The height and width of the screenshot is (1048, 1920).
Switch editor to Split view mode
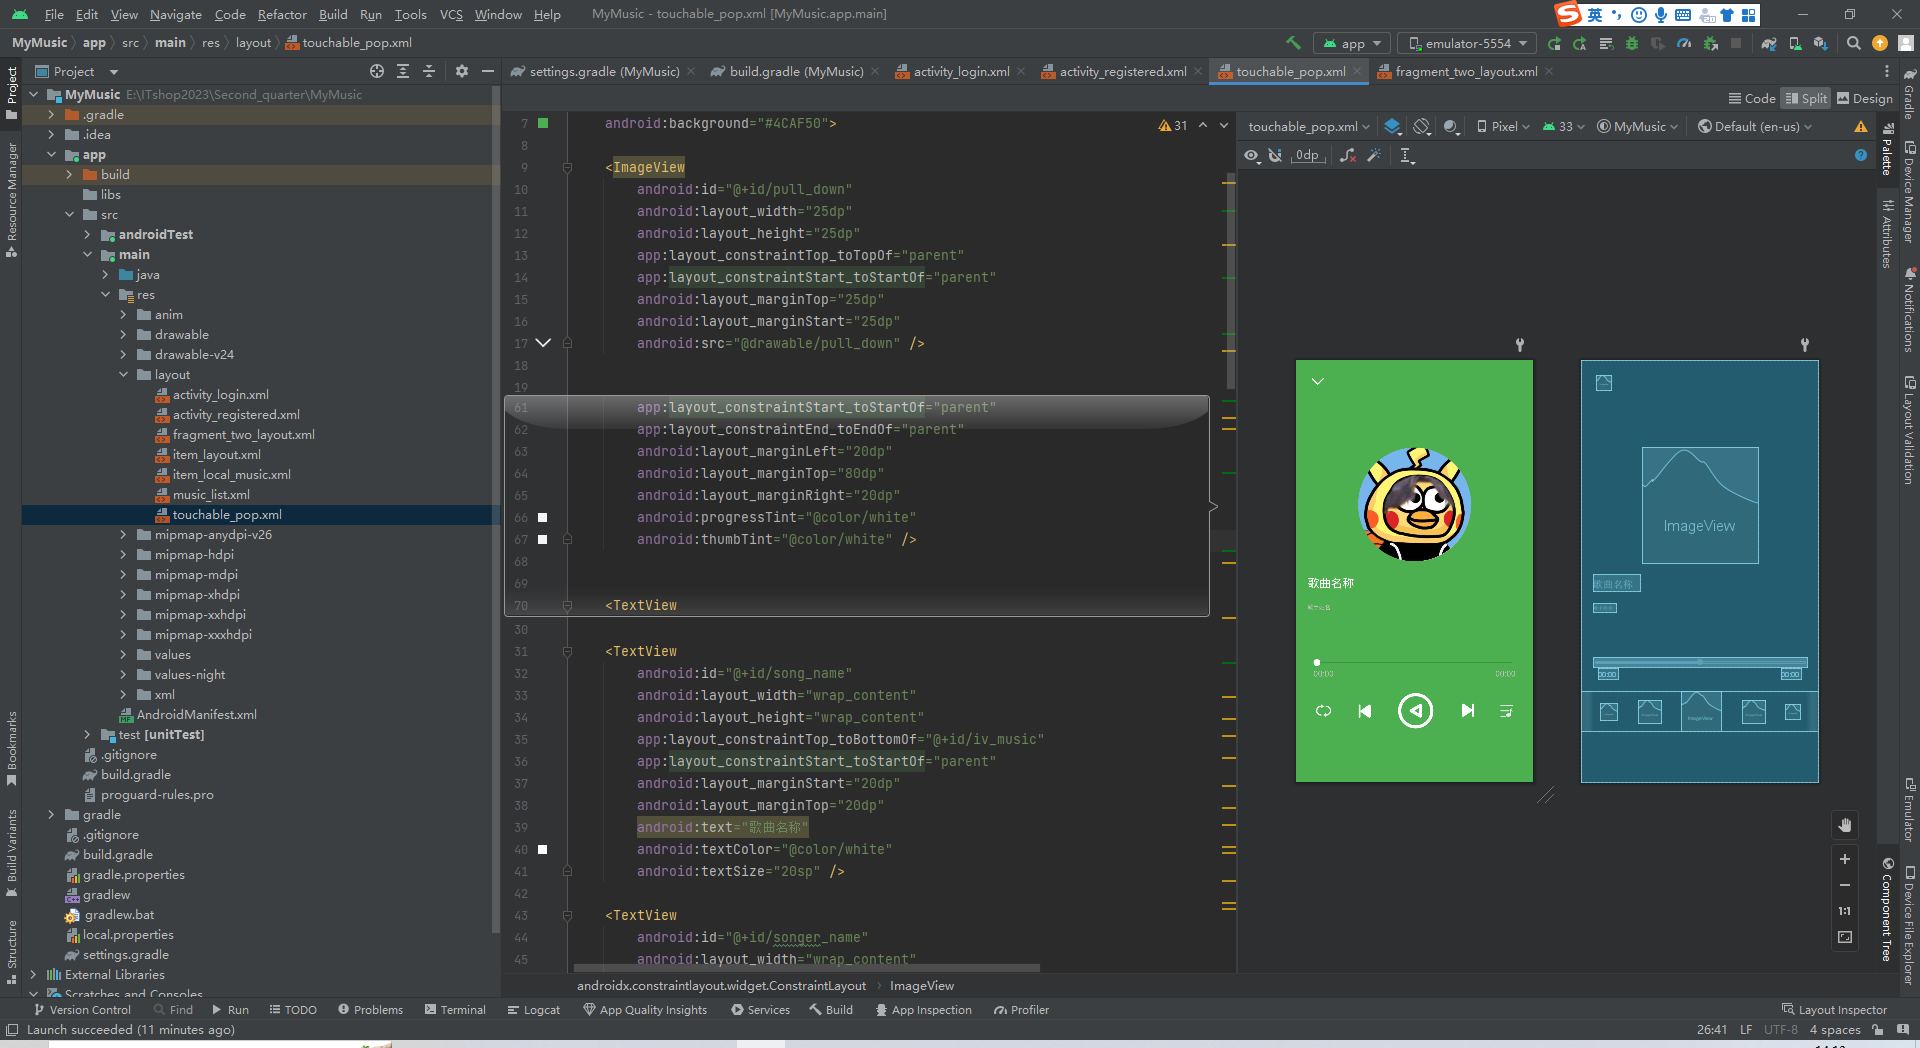click(1806, 98)
